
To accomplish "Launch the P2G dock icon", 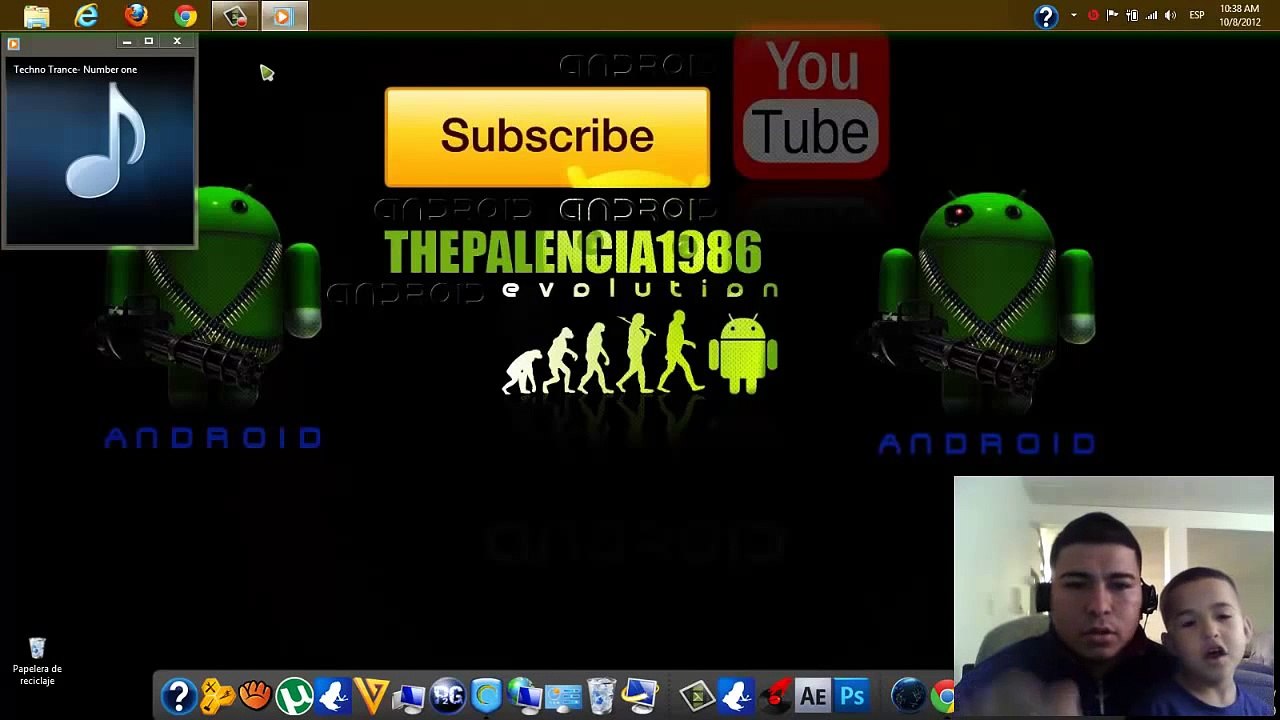I will pyautogui.click(x=448, y=696).
